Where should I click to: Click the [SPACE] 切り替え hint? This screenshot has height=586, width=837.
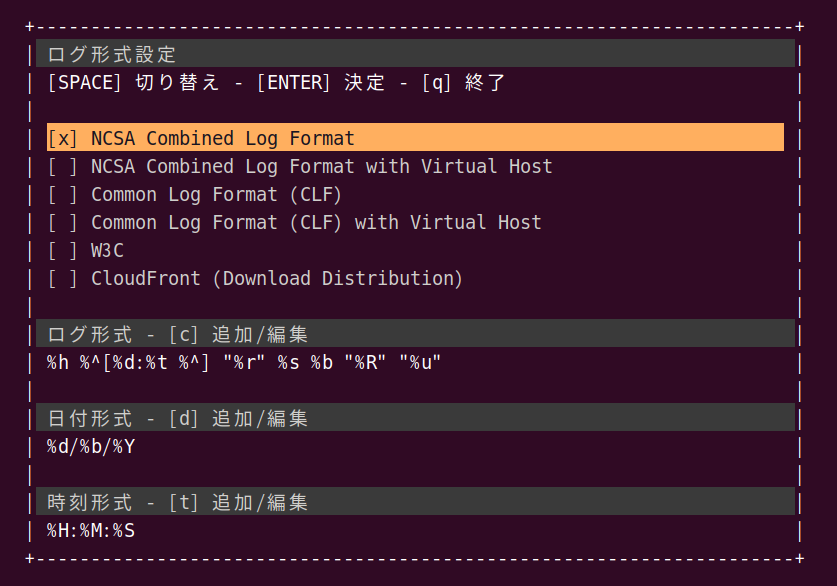pyautogui.click(x=133, y=83)
